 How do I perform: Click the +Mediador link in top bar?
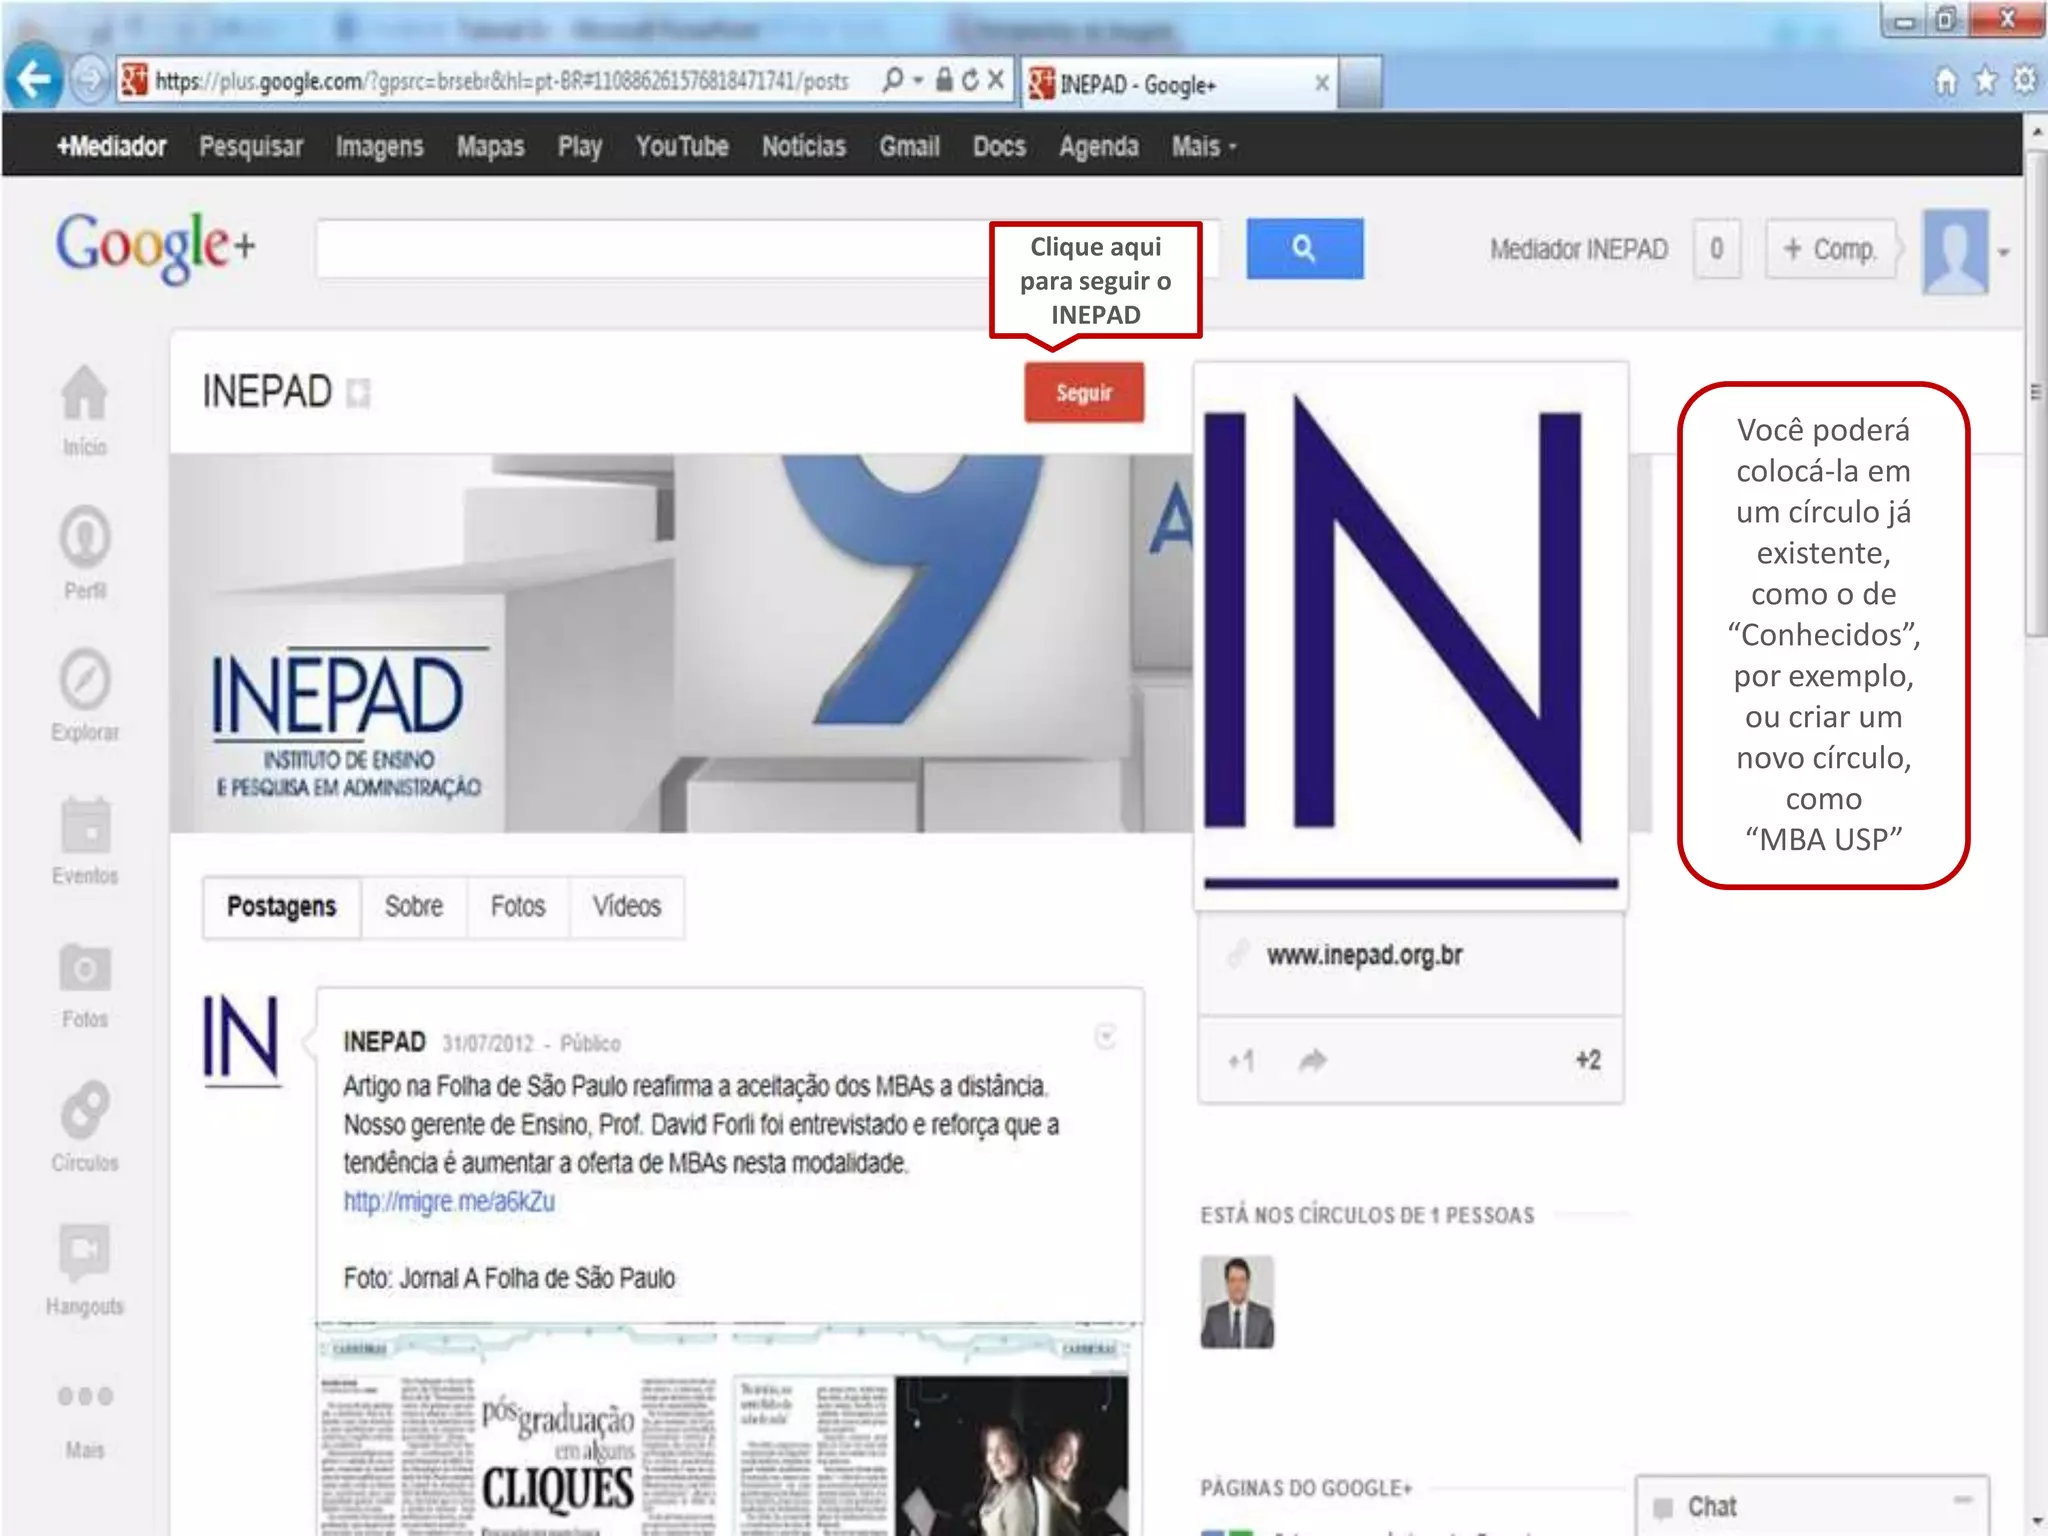click(111, 147)
